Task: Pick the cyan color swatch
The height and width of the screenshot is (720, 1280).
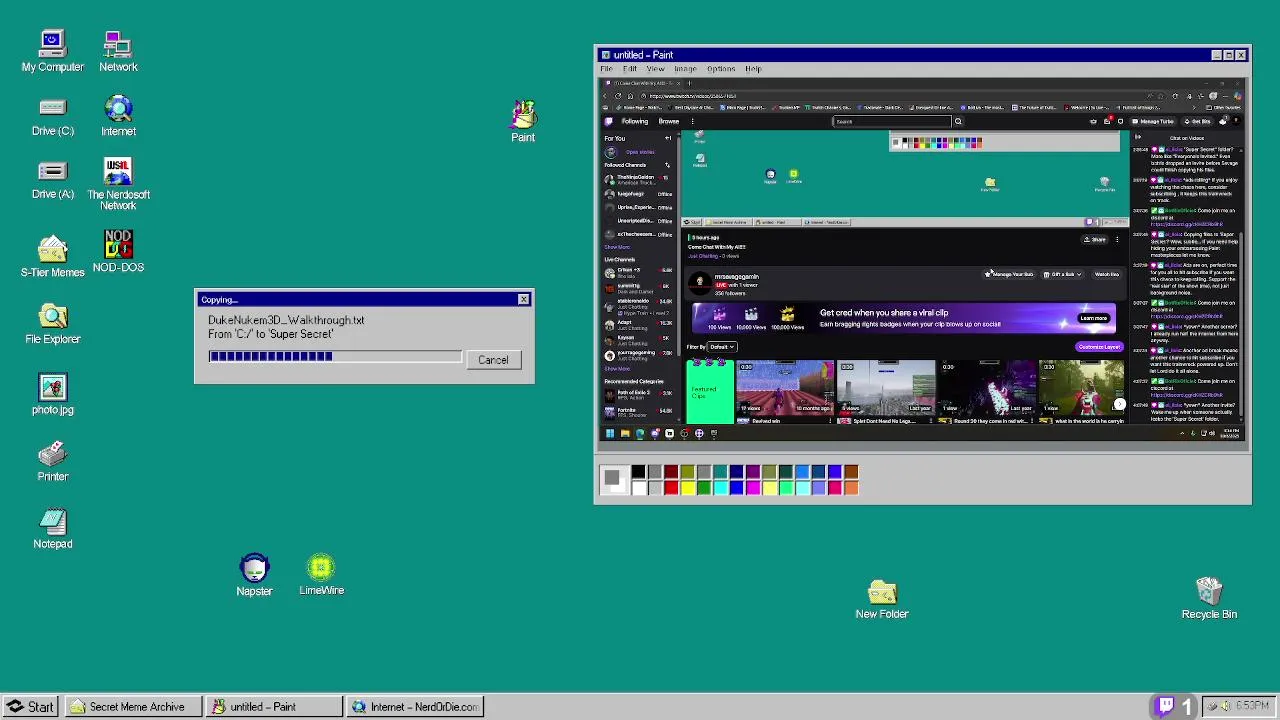Action: click(x=720, y=488)
